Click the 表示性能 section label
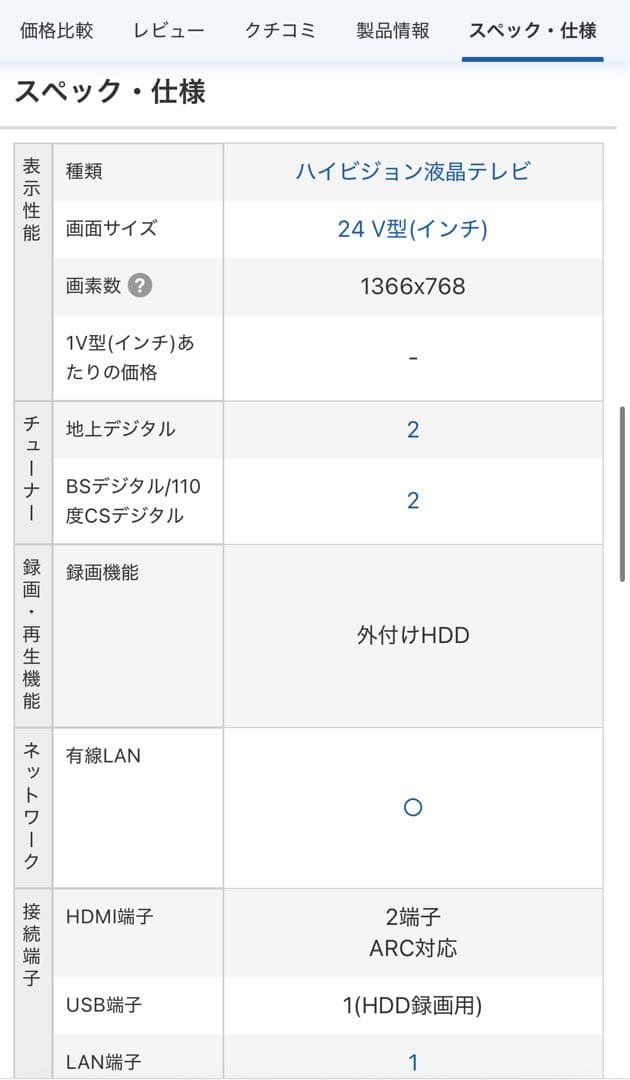Image resolution: width=630 pixels, height=1080 pixels. [31, 197]
